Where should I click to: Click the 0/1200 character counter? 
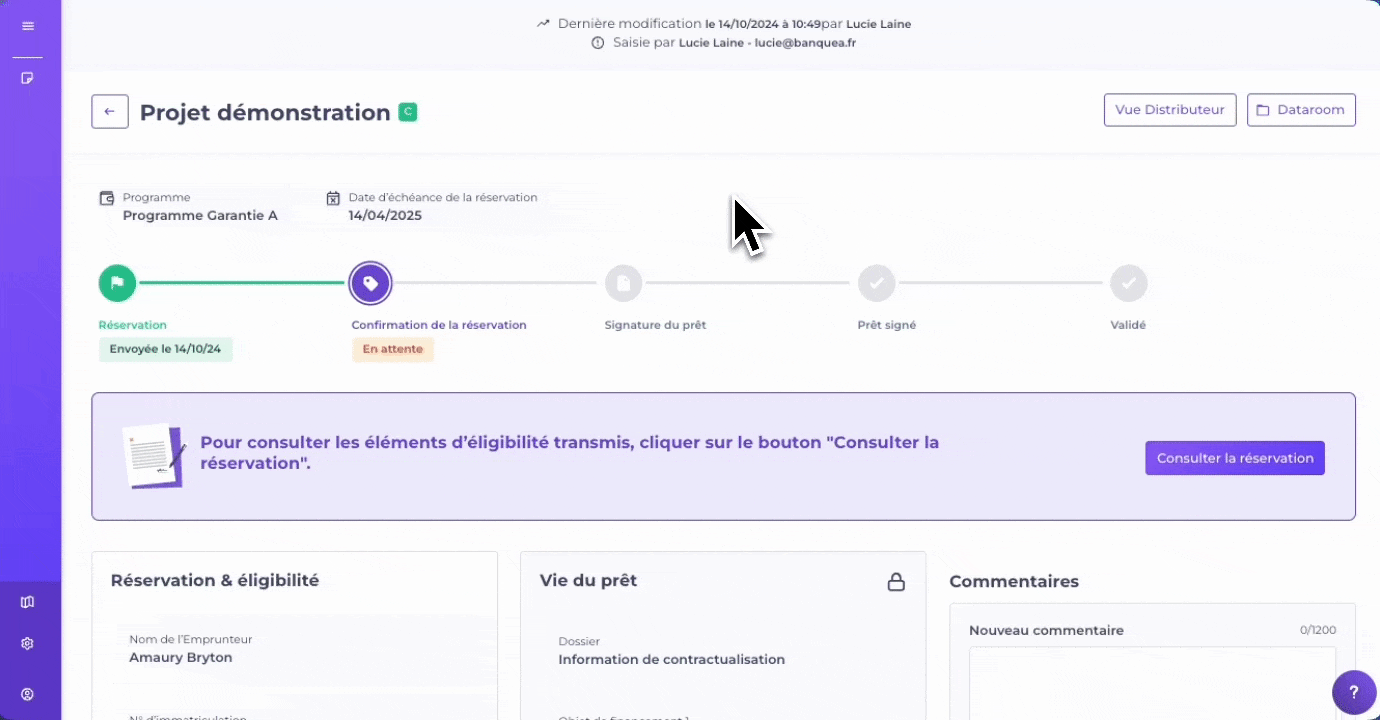click(x=1318, y=631)
